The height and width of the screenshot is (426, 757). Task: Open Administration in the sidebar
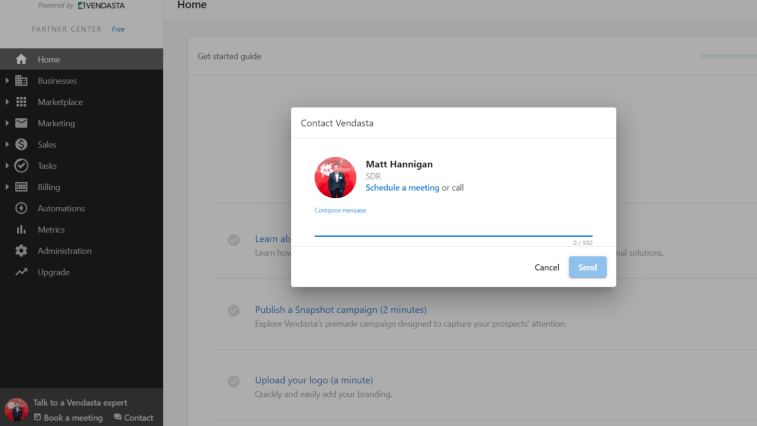point(81,251)
